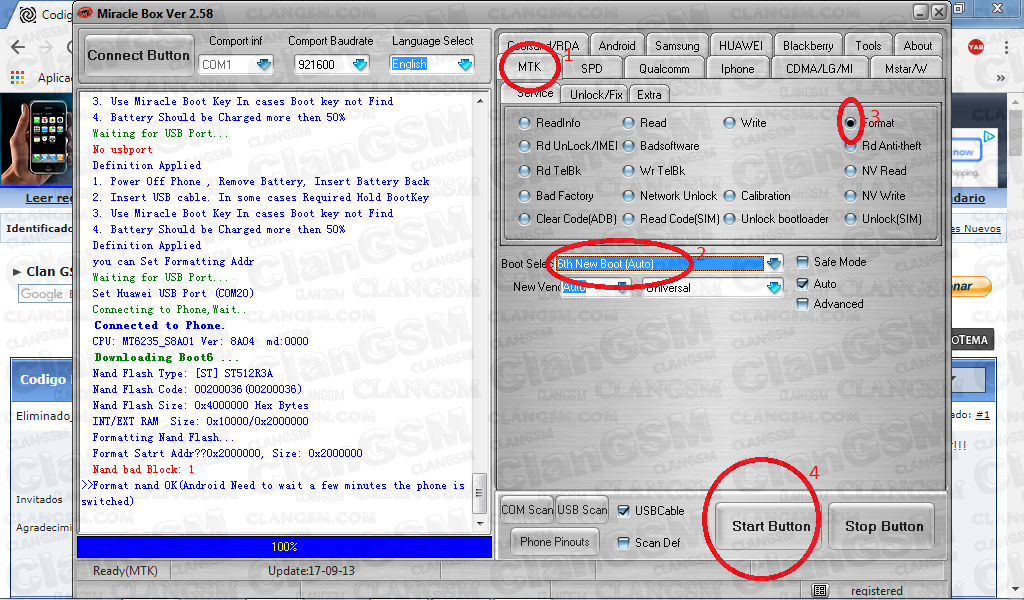1024x600 pixels.
Task: Select the Badsoftware radio button
Action: pyautogui.click(x=628, y=146)
